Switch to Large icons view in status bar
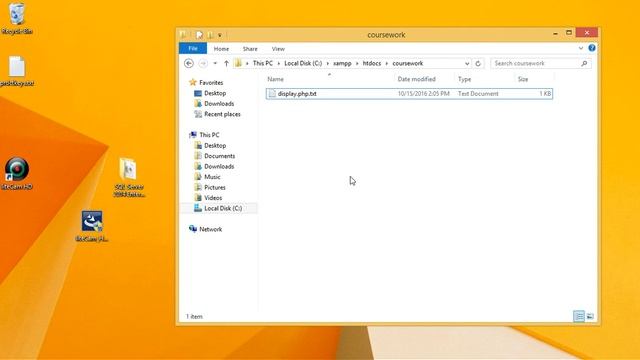The height and width of the screenshot is (360, 640). pyautogui.click(x=590, y=316)
